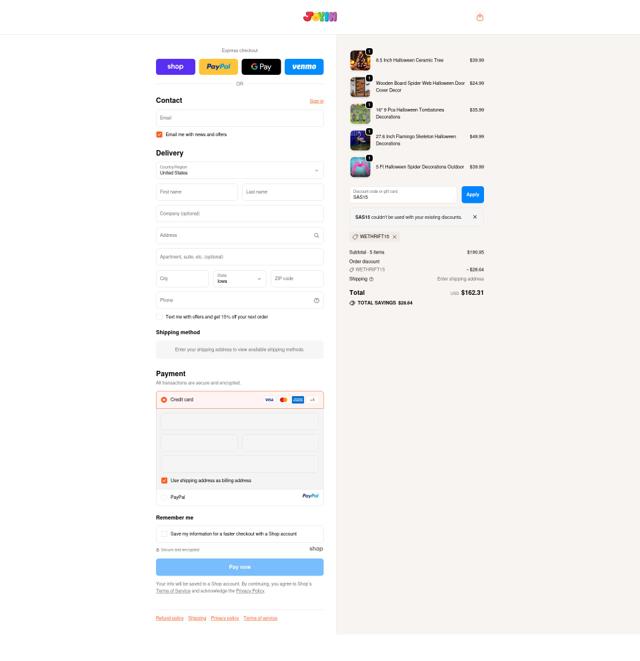Open the Refund policy footer link
The width and height of the screenshot is (640, 661).
169,618
